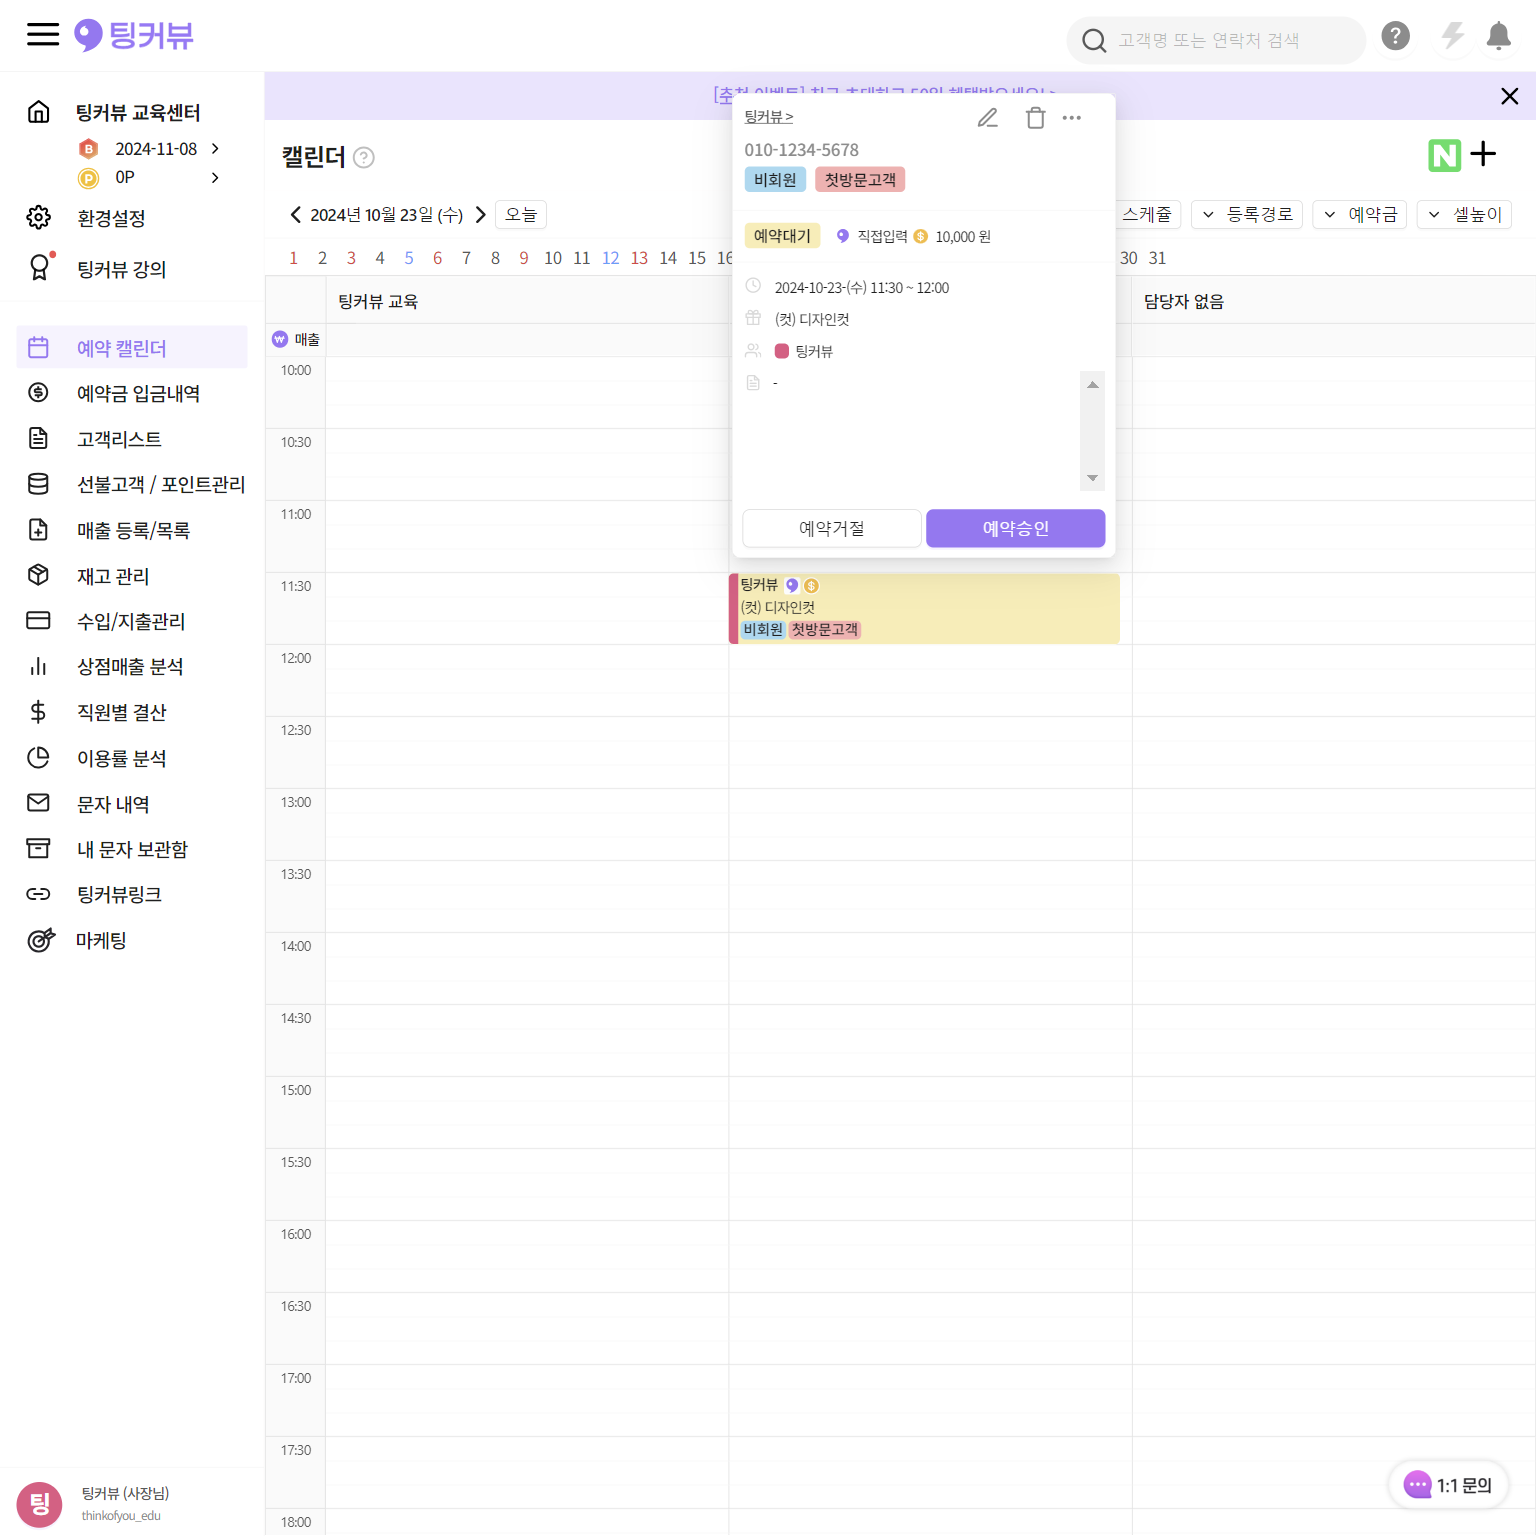The width and height of the screenshot is (1536, 1536).
Task: Open 1:1 문의 chat bubble
Action: click(1448, 1485)
